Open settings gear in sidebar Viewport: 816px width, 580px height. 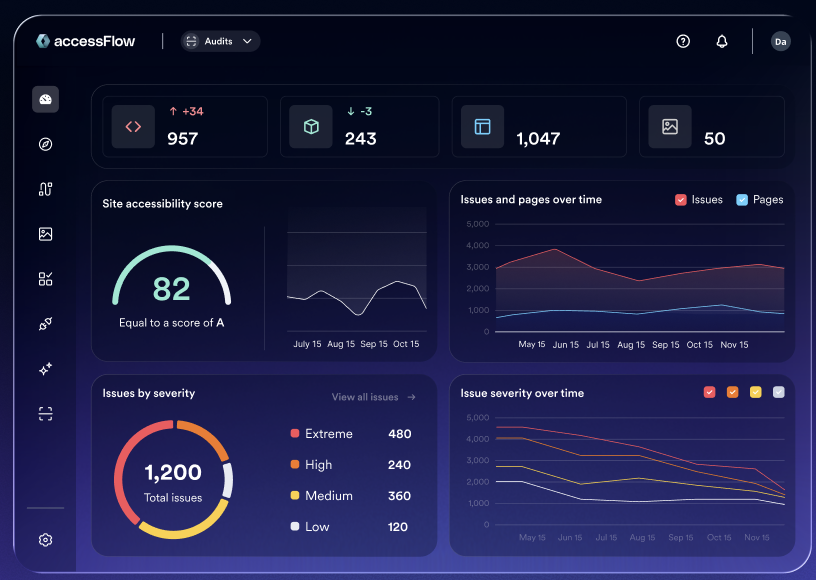tap(45, 540)
